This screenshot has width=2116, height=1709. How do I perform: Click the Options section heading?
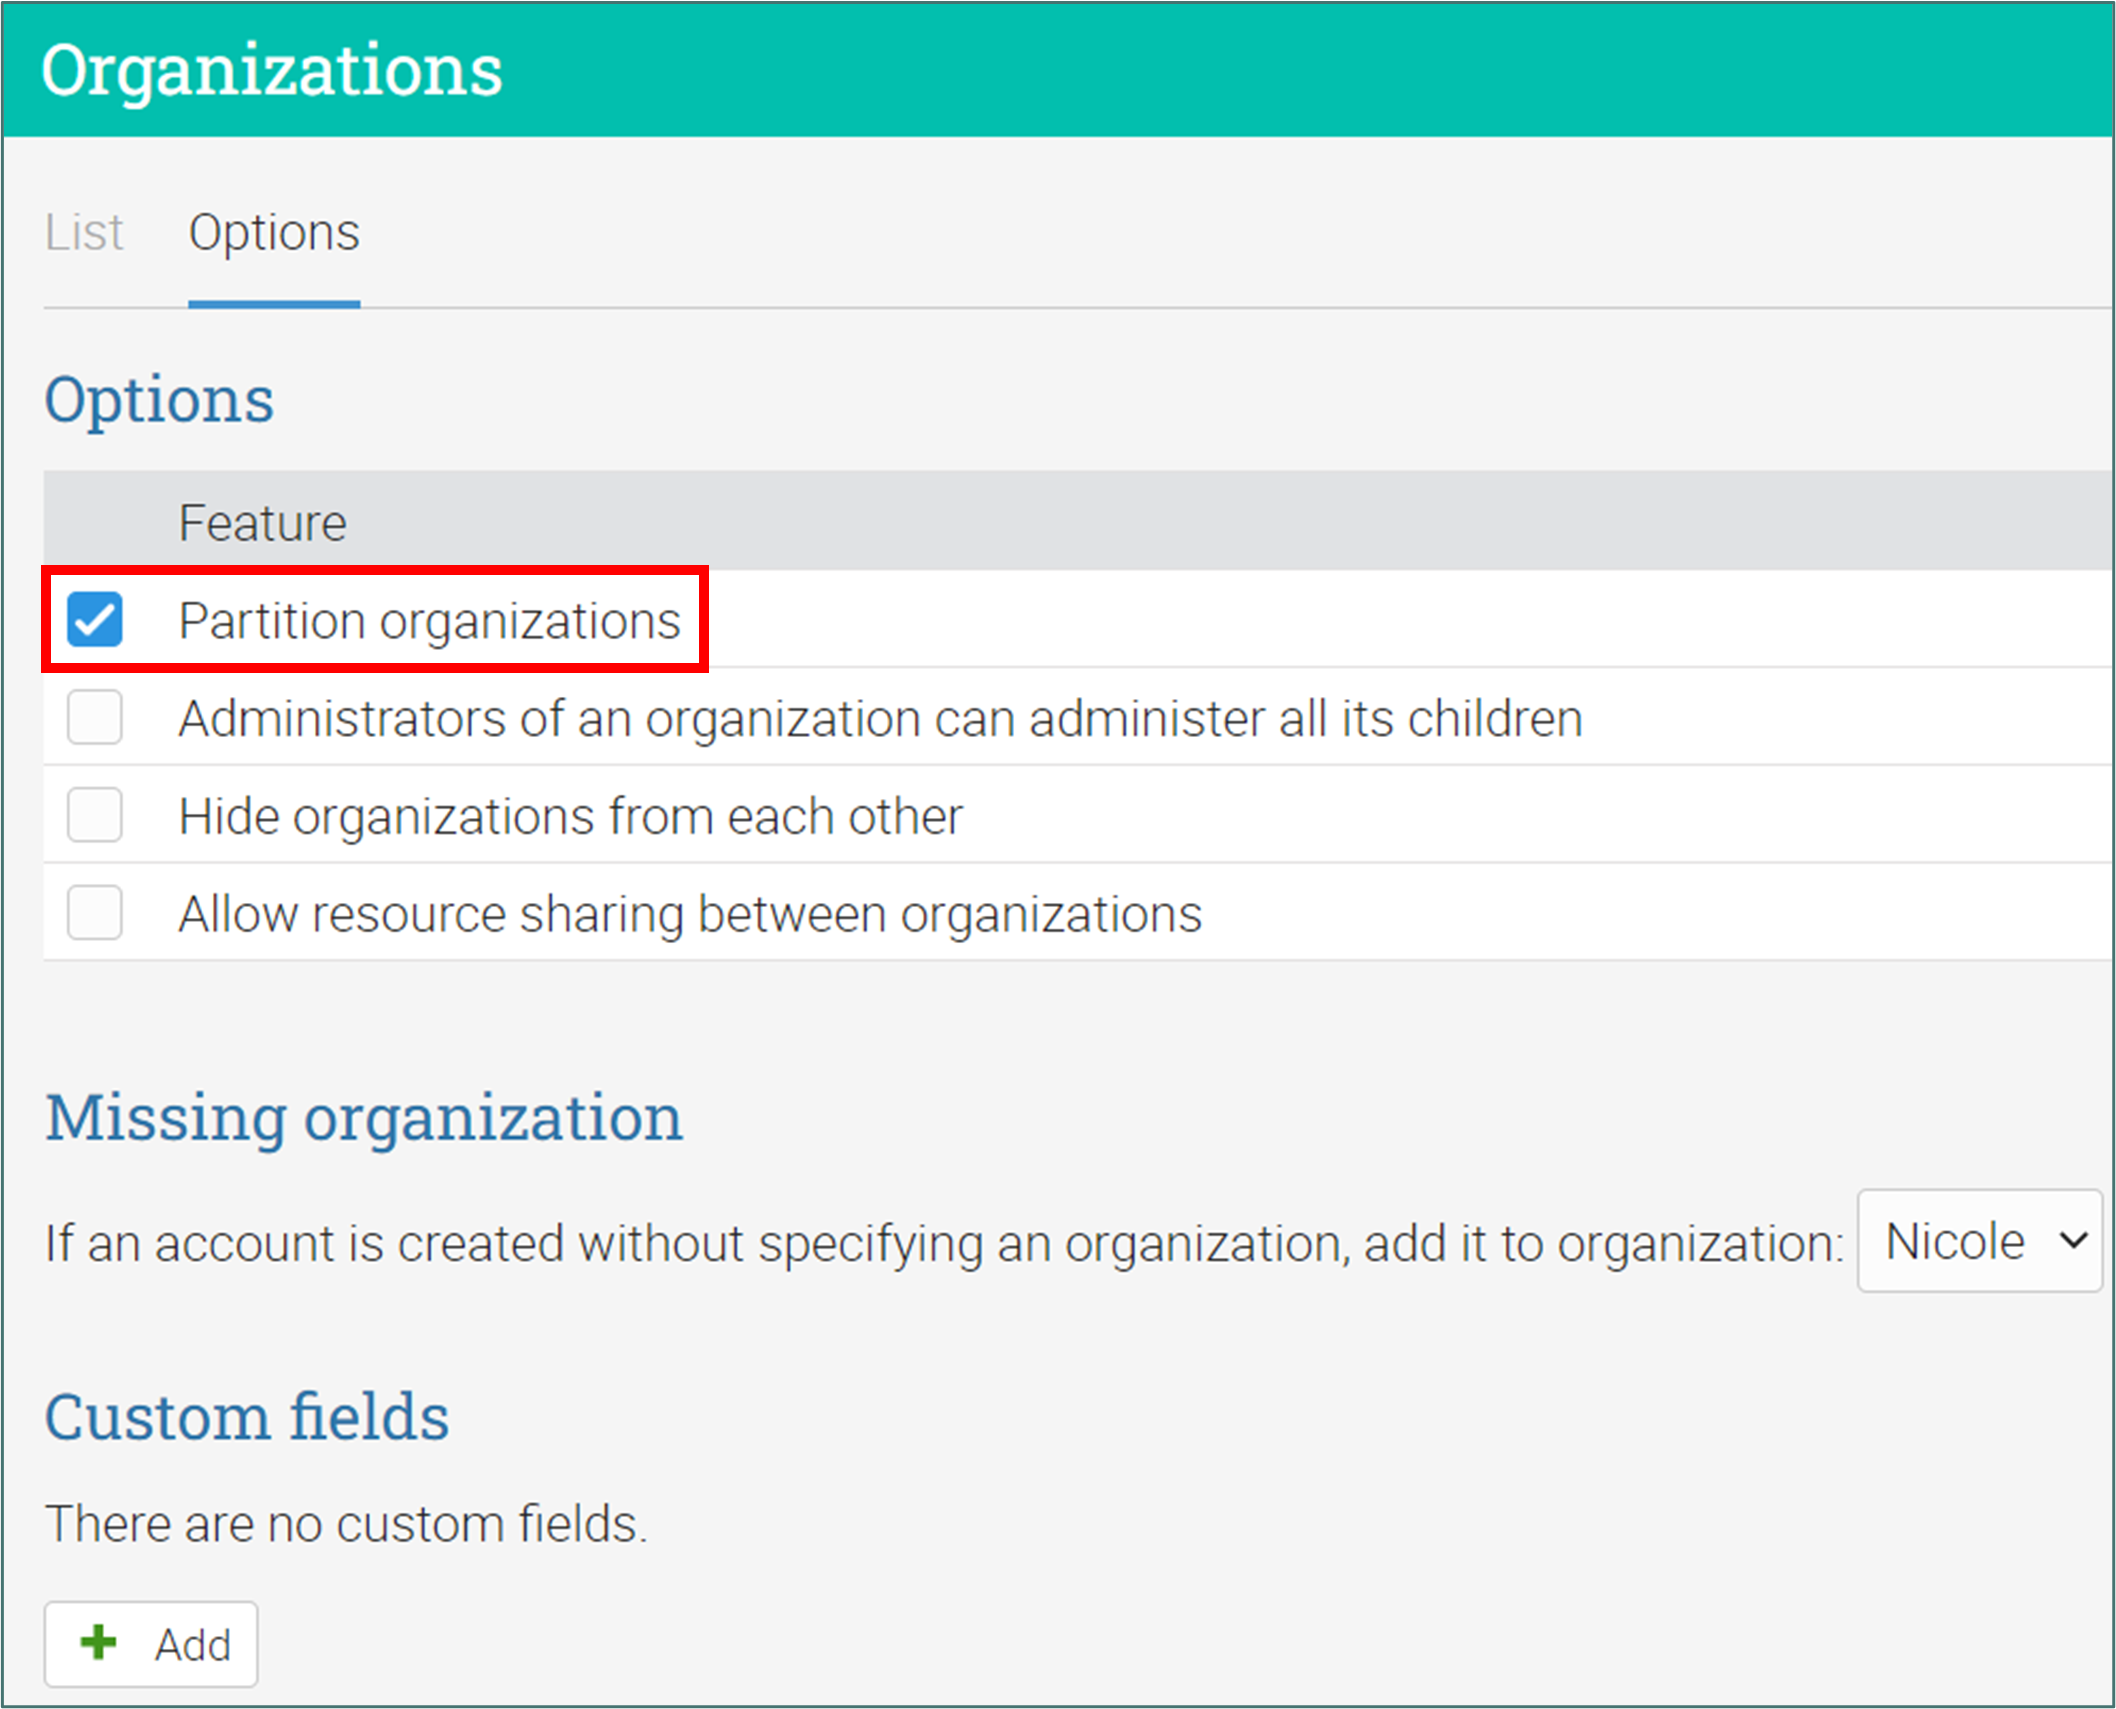pos(159,400)
